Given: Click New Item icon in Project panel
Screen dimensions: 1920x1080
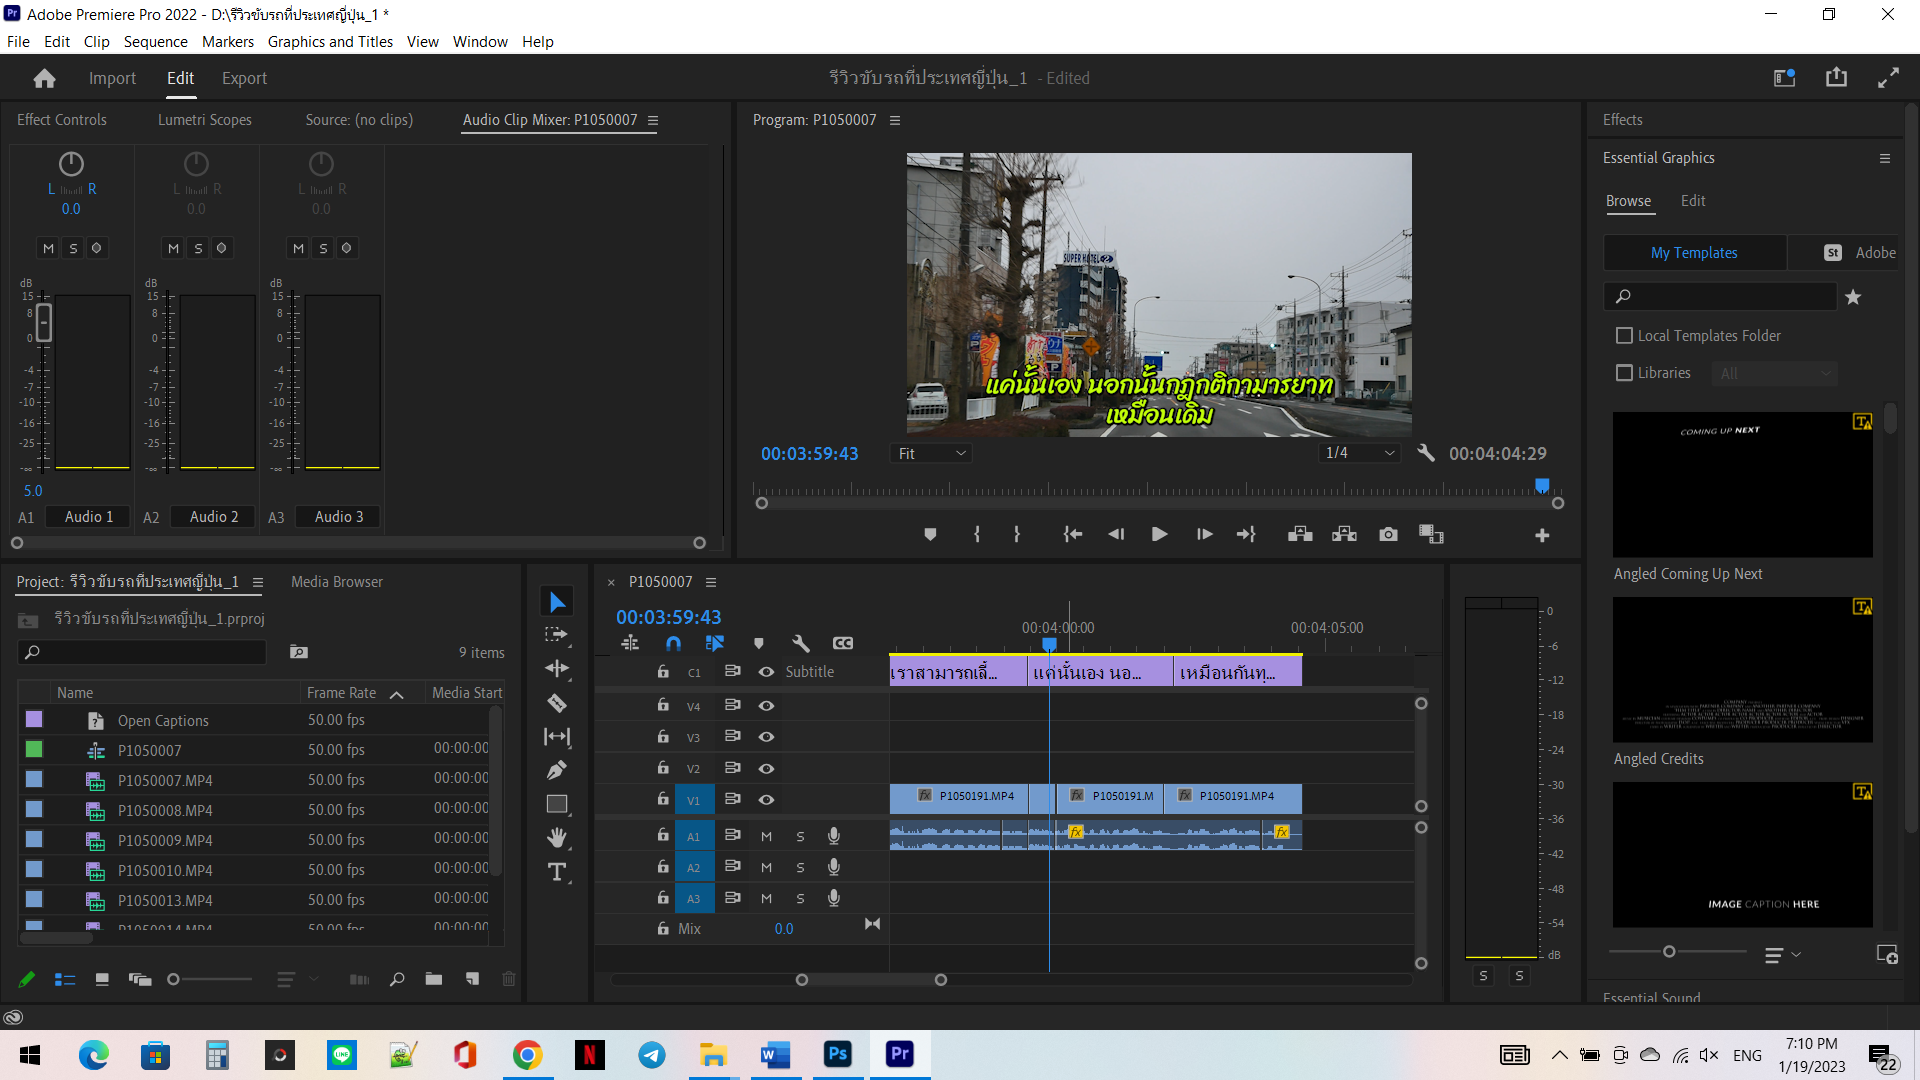Looking at the screenshot, I should [472, 979].
